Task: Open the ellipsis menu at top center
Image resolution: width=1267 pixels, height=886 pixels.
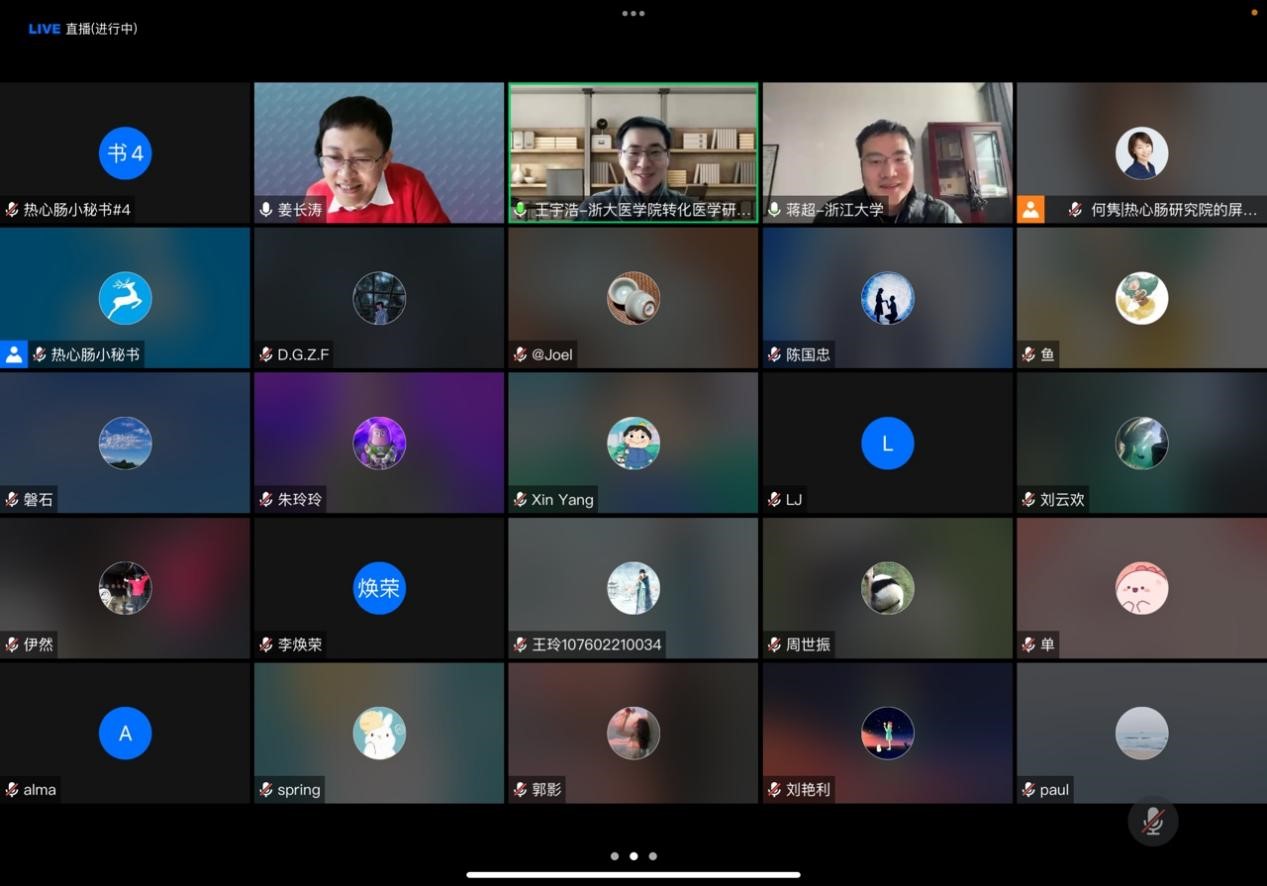Action: 633,13
